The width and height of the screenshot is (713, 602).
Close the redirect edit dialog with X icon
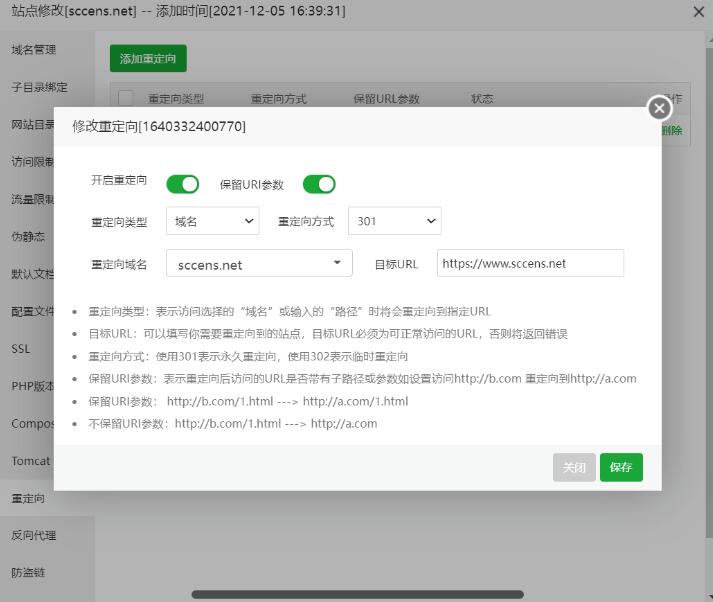(x=658, y=108)
